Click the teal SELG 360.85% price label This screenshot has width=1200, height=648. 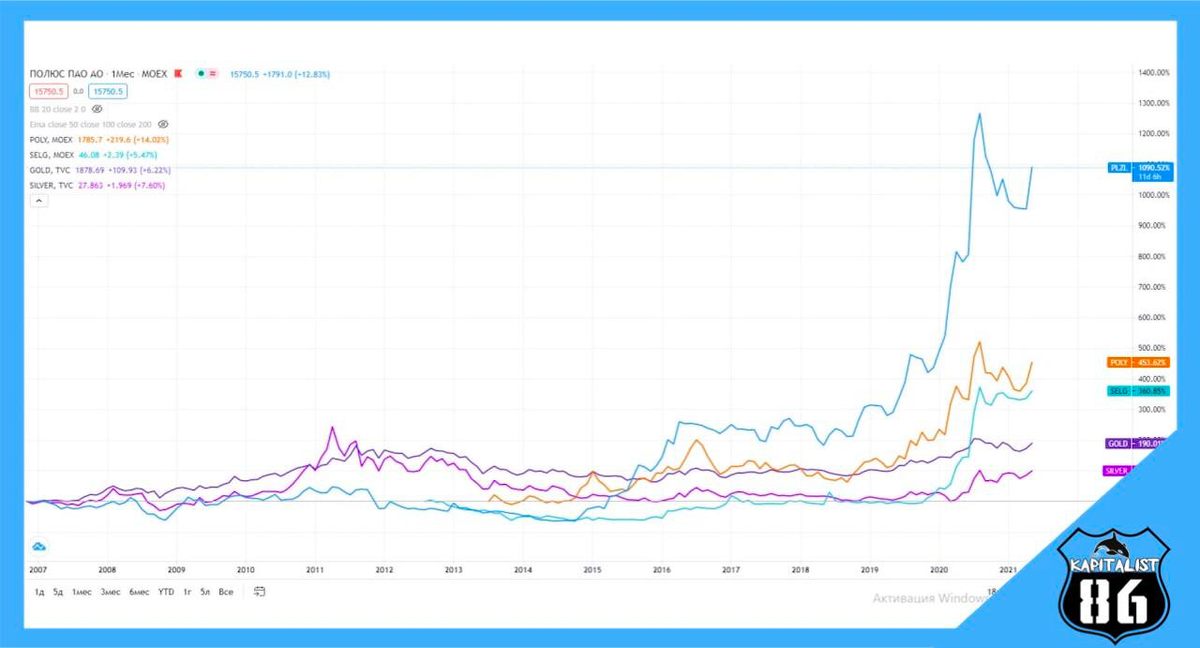pyautogui.click(x=1136, y=392)
